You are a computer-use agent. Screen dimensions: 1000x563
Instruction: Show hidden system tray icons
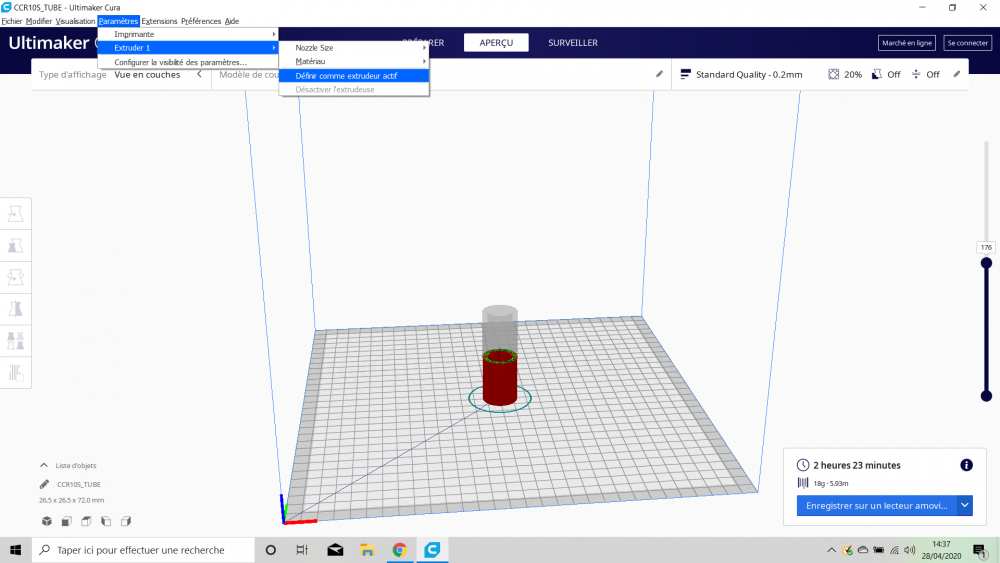tap(831, 550)
